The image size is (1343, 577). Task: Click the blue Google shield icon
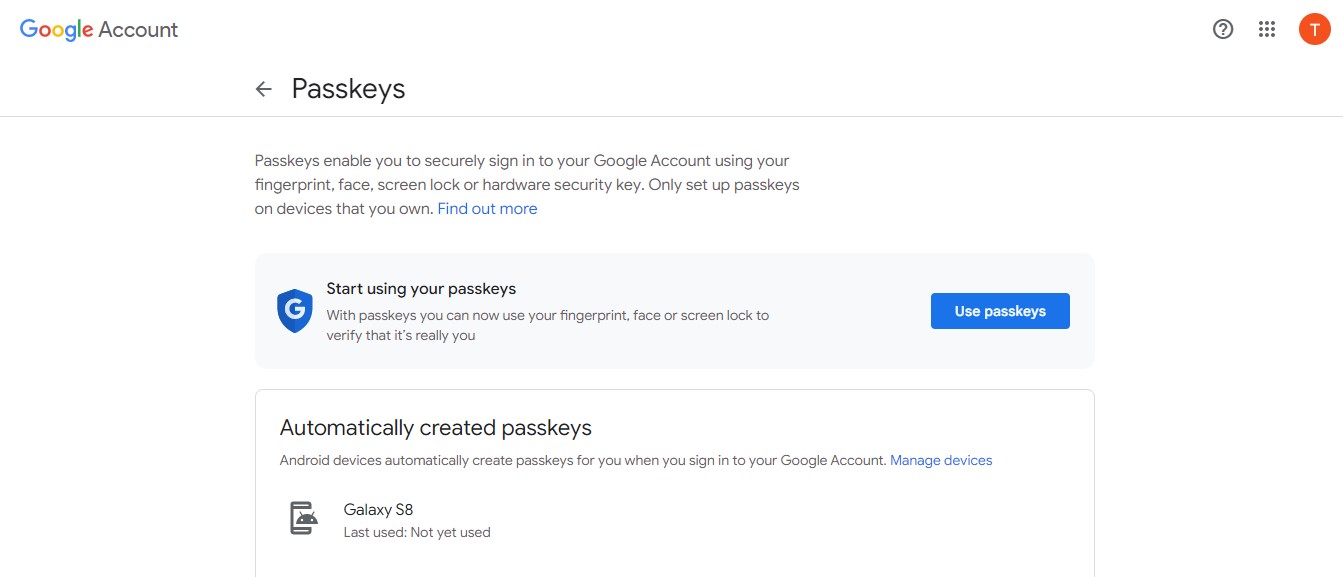pos(295,311)
